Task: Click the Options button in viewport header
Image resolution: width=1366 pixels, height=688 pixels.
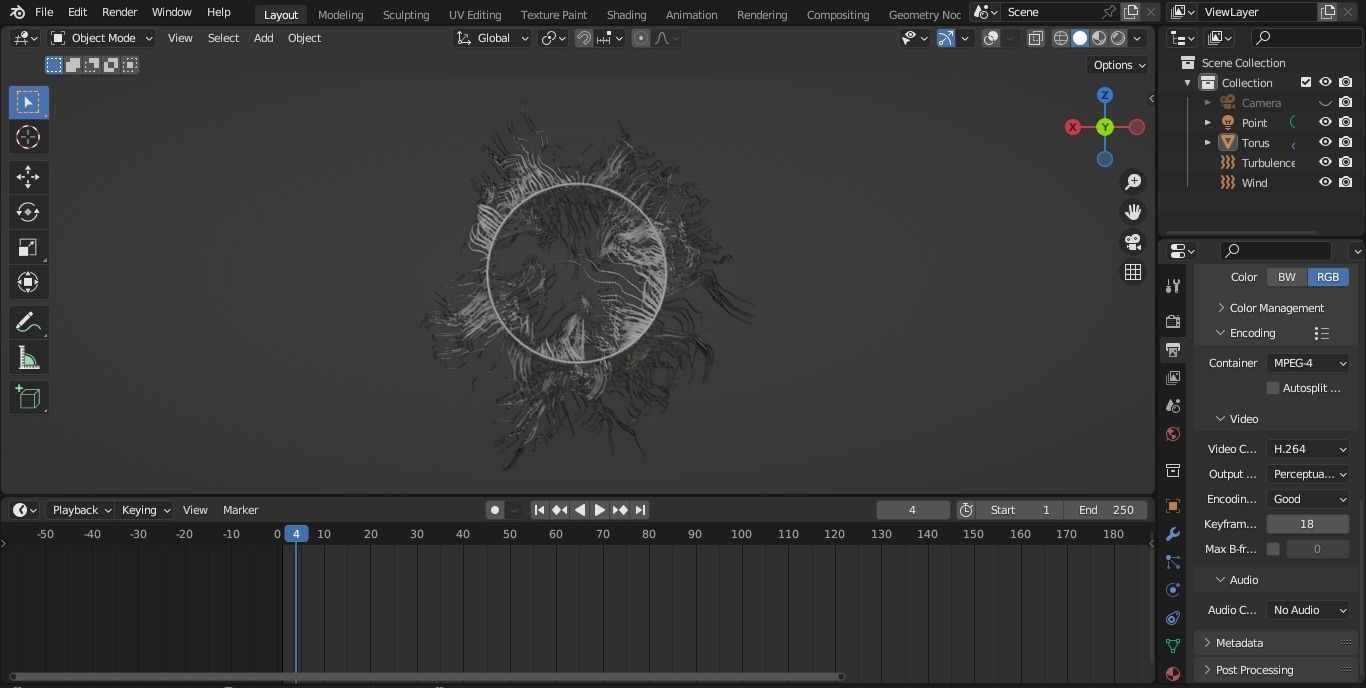Action: point(1116,64)
